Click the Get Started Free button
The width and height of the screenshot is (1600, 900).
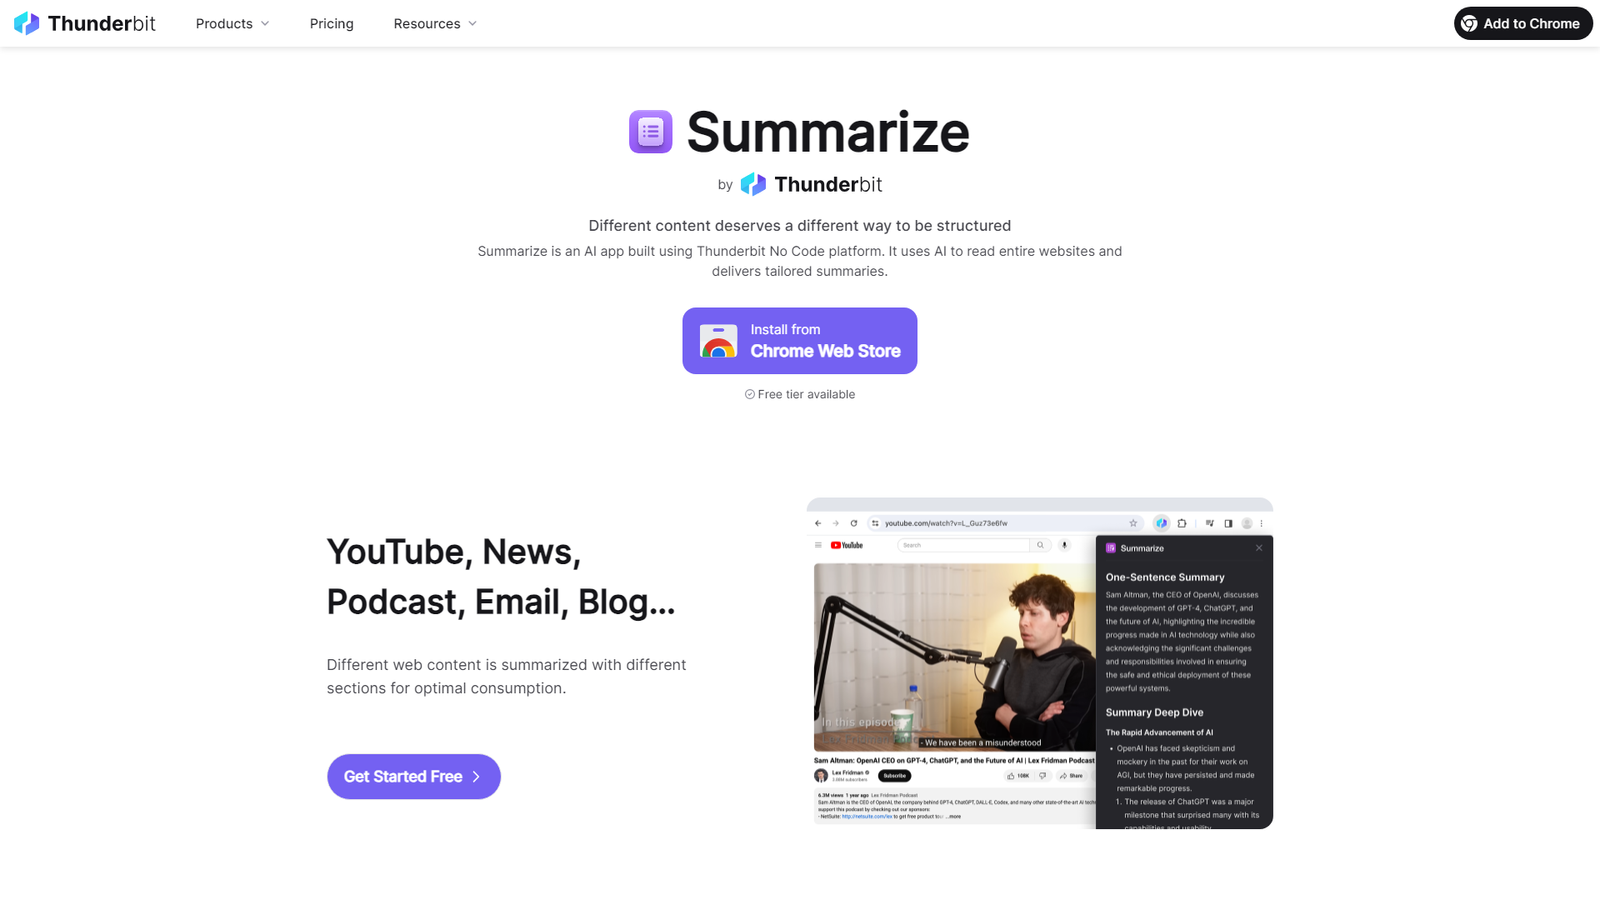tap(414, 776)
